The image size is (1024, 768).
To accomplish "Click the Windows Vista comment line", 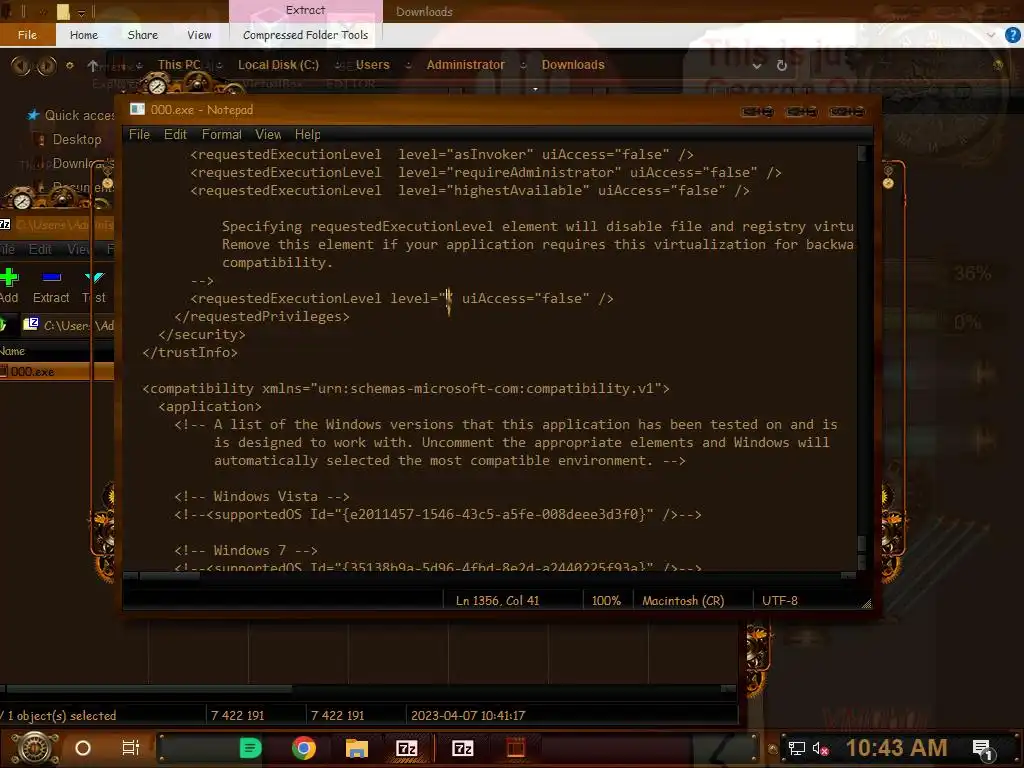I will [x=262, y=496].
